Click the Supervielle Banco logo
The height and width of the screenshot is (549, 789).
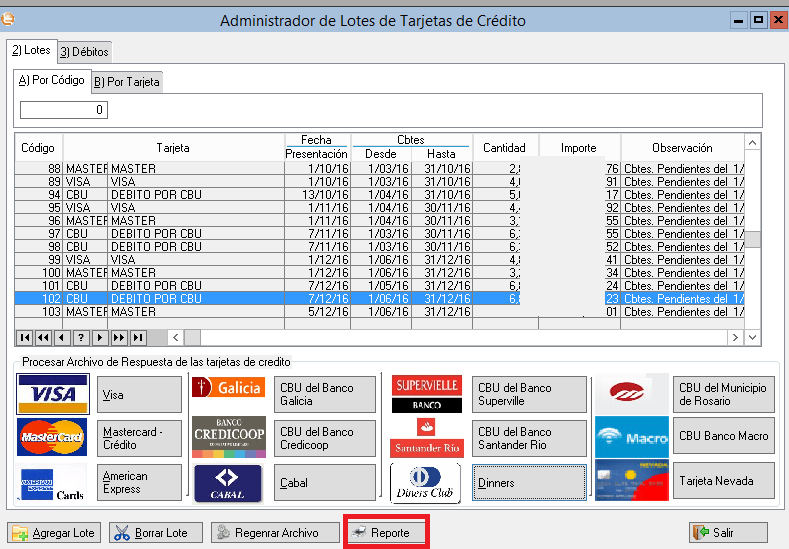click(426, 394)
